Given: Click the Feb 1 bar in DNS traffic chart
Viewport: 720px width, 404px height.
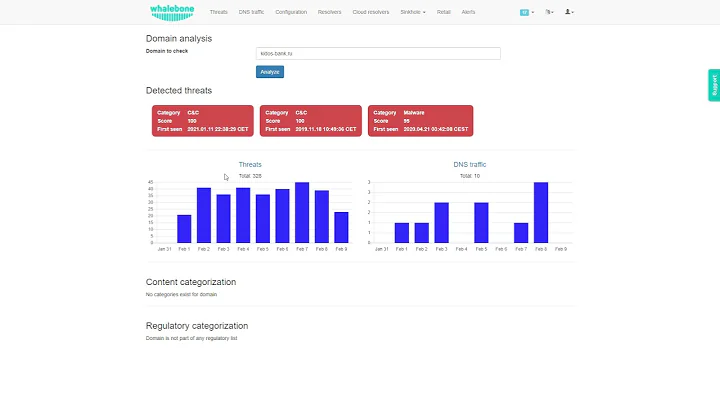Looking at the screenshot, I should [402, 233].
